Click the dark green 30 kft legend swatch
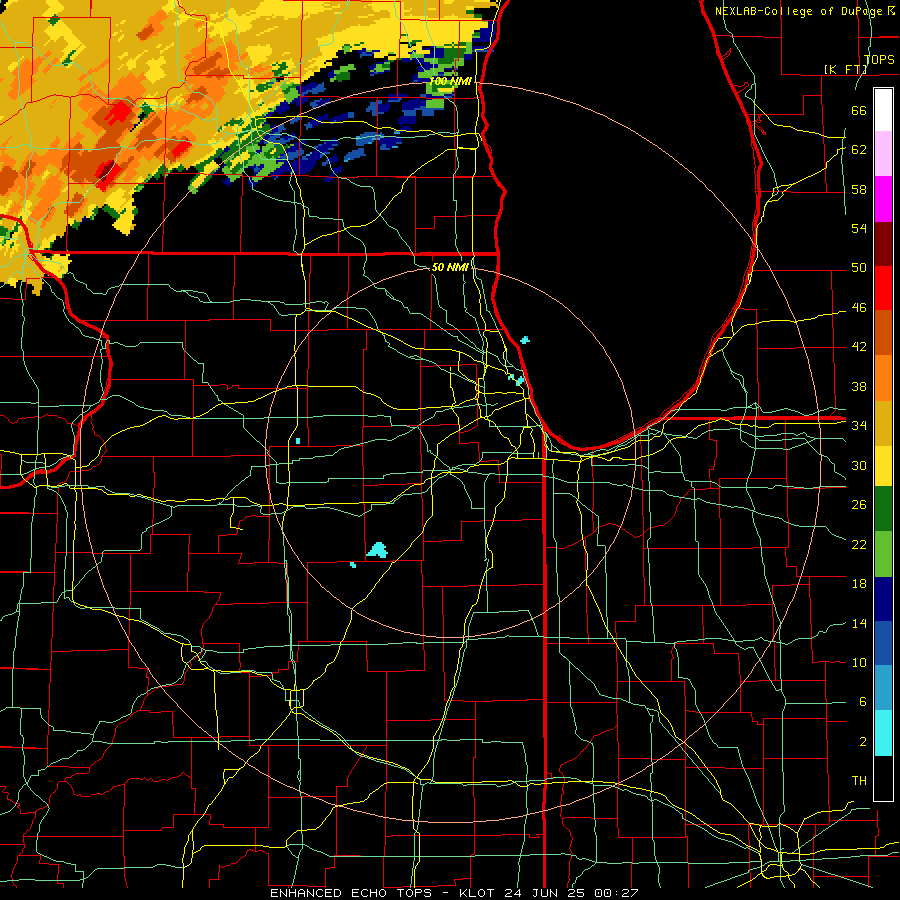This screenshot has height=900, width=900. (x=883, y=509)
